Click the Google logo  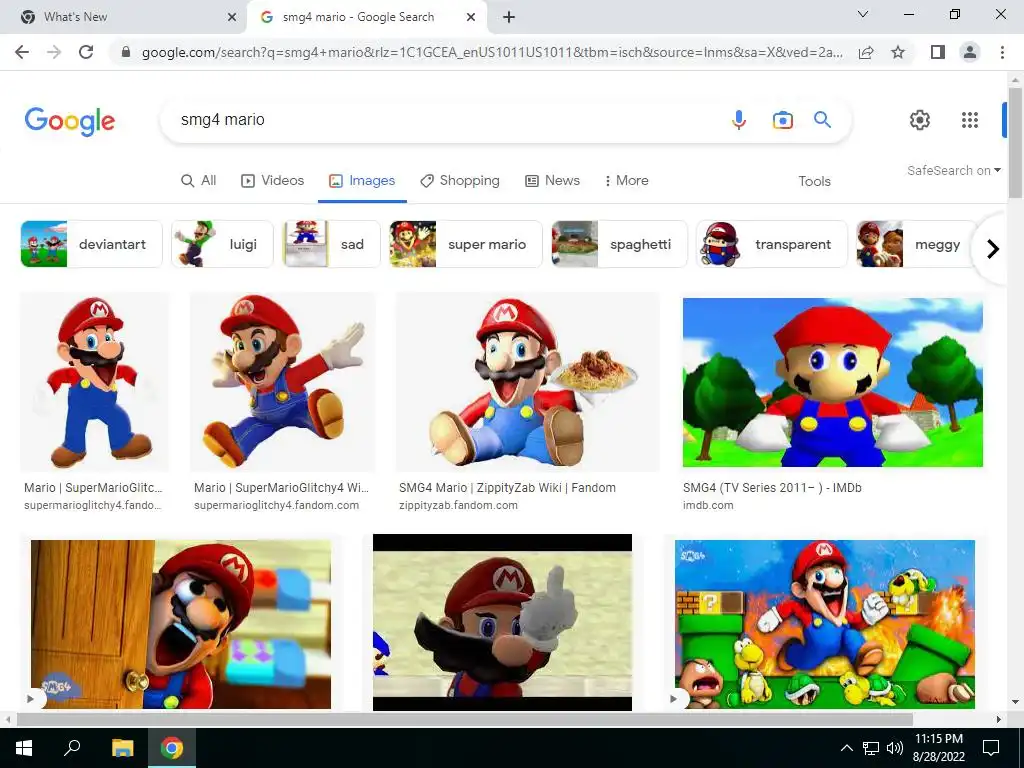tap(70, 121)
